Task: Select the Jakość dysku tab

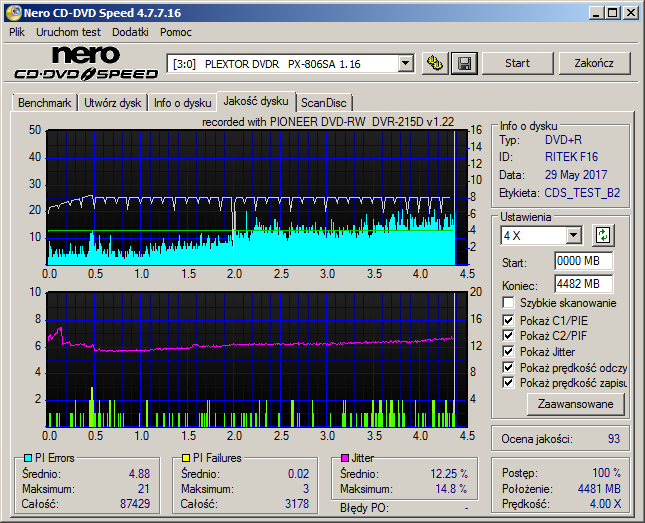Action: click(x=256, y=101)
